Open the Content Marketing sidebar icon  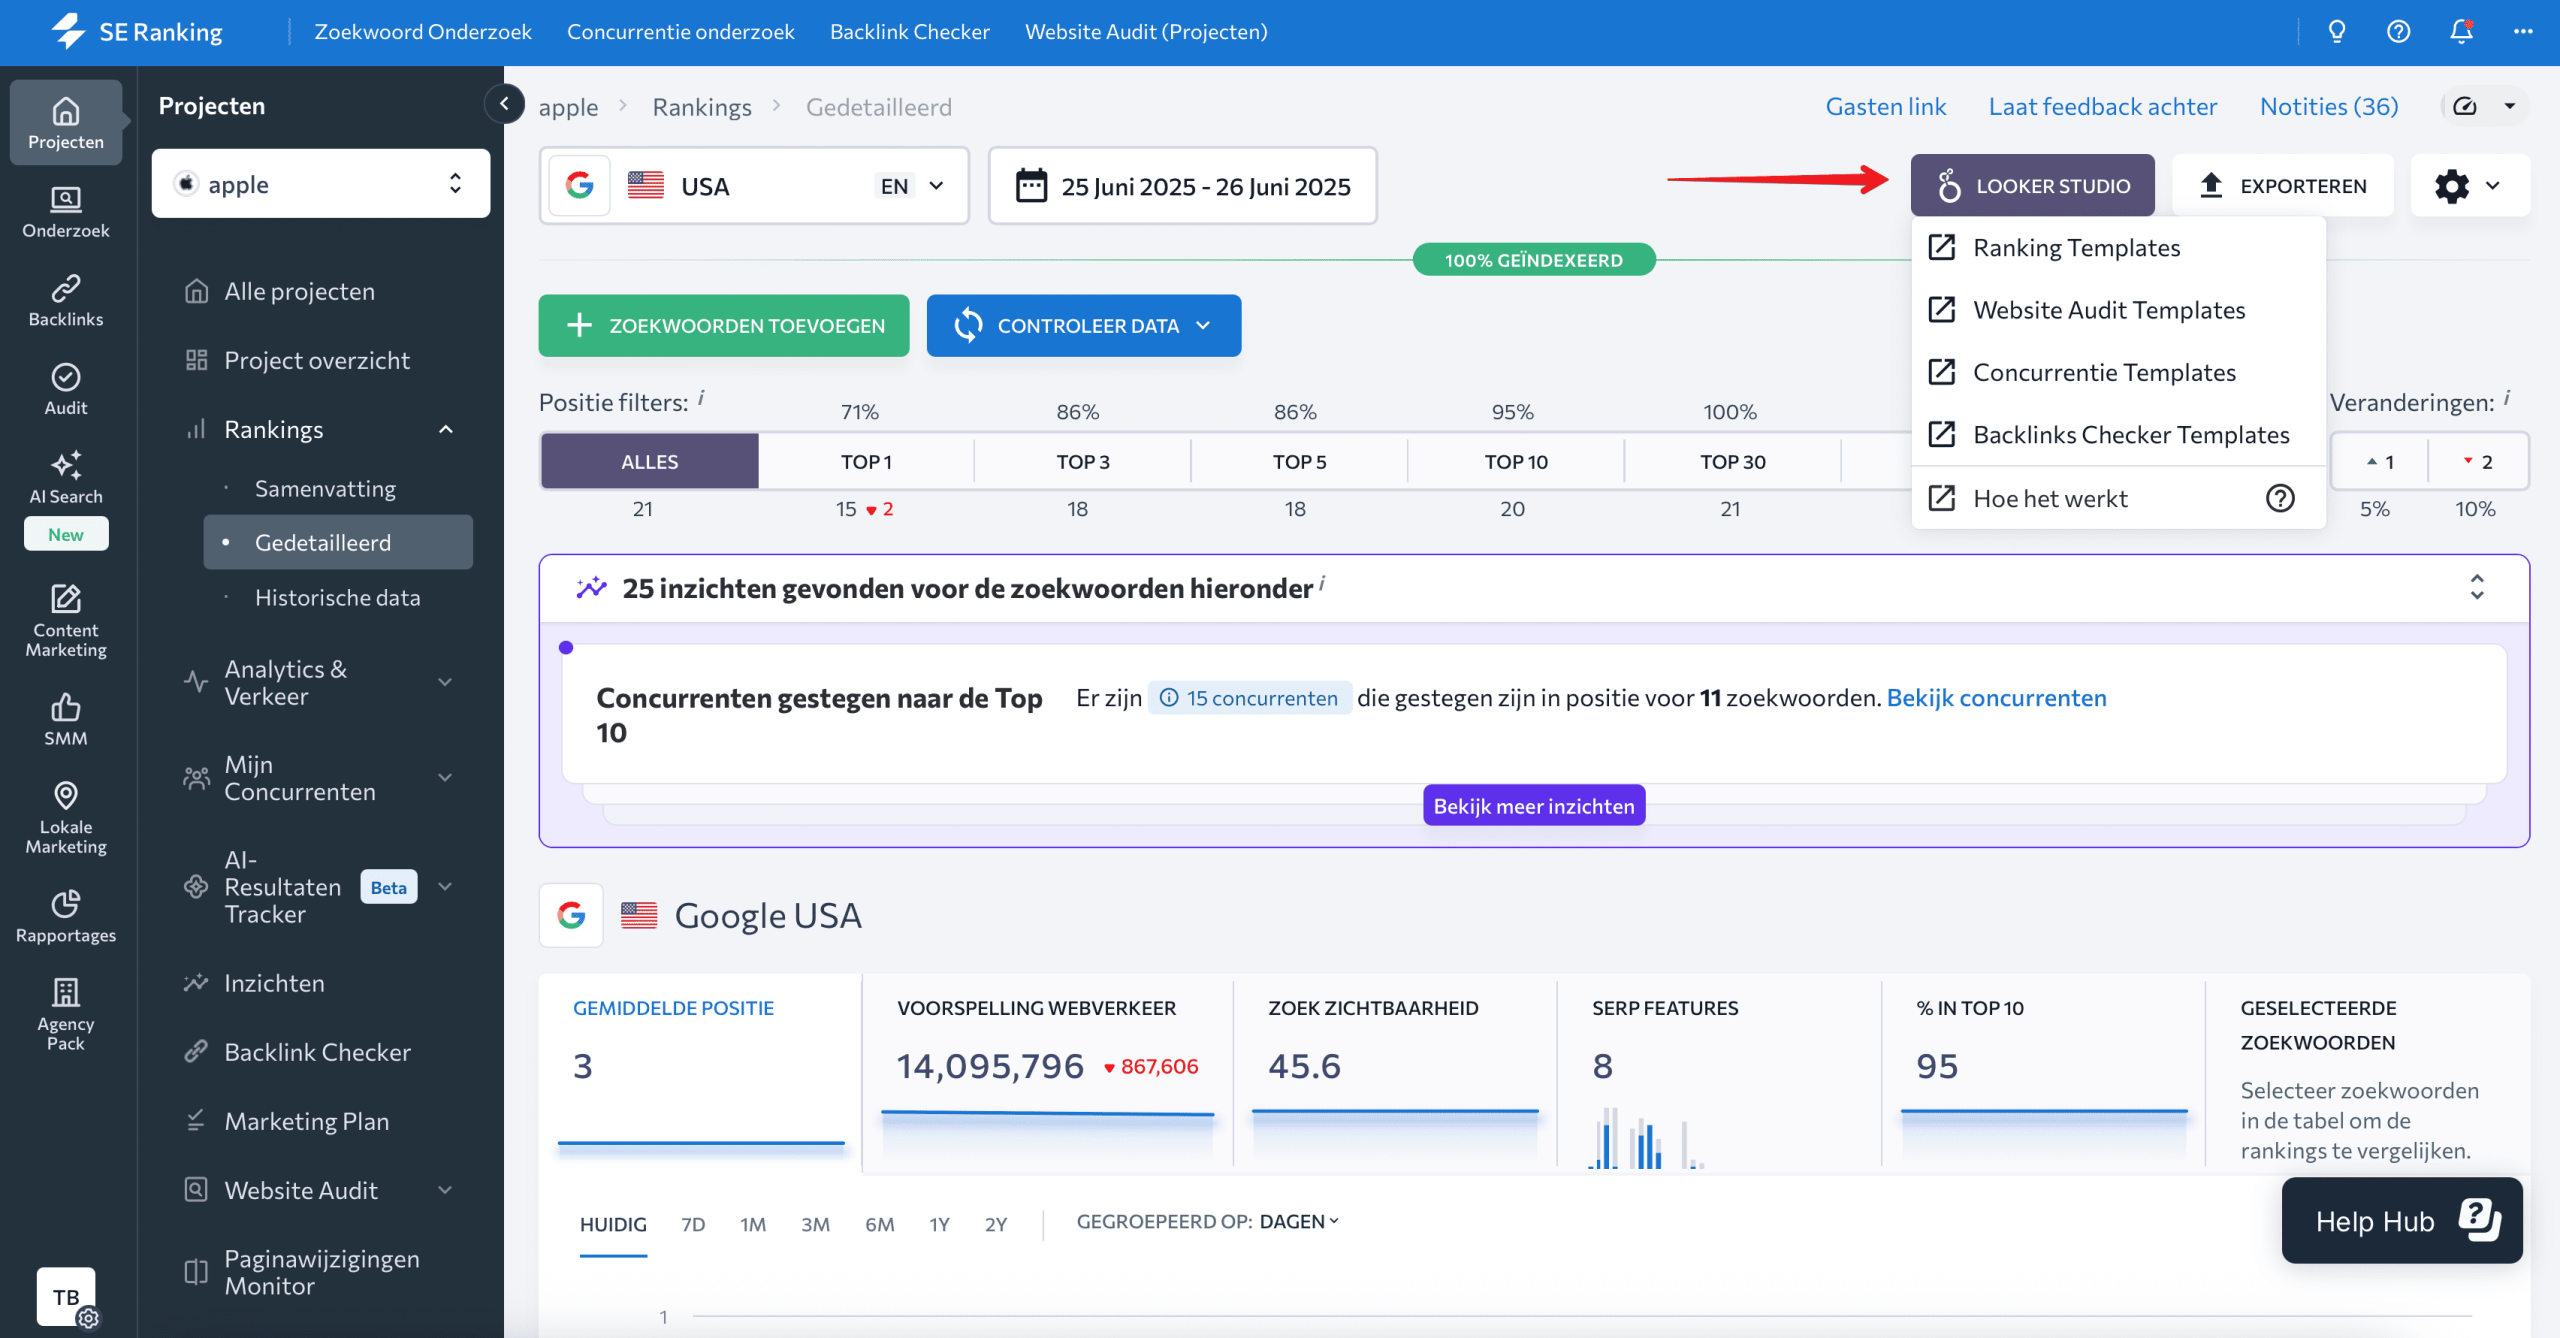click(x=66, y=620)
